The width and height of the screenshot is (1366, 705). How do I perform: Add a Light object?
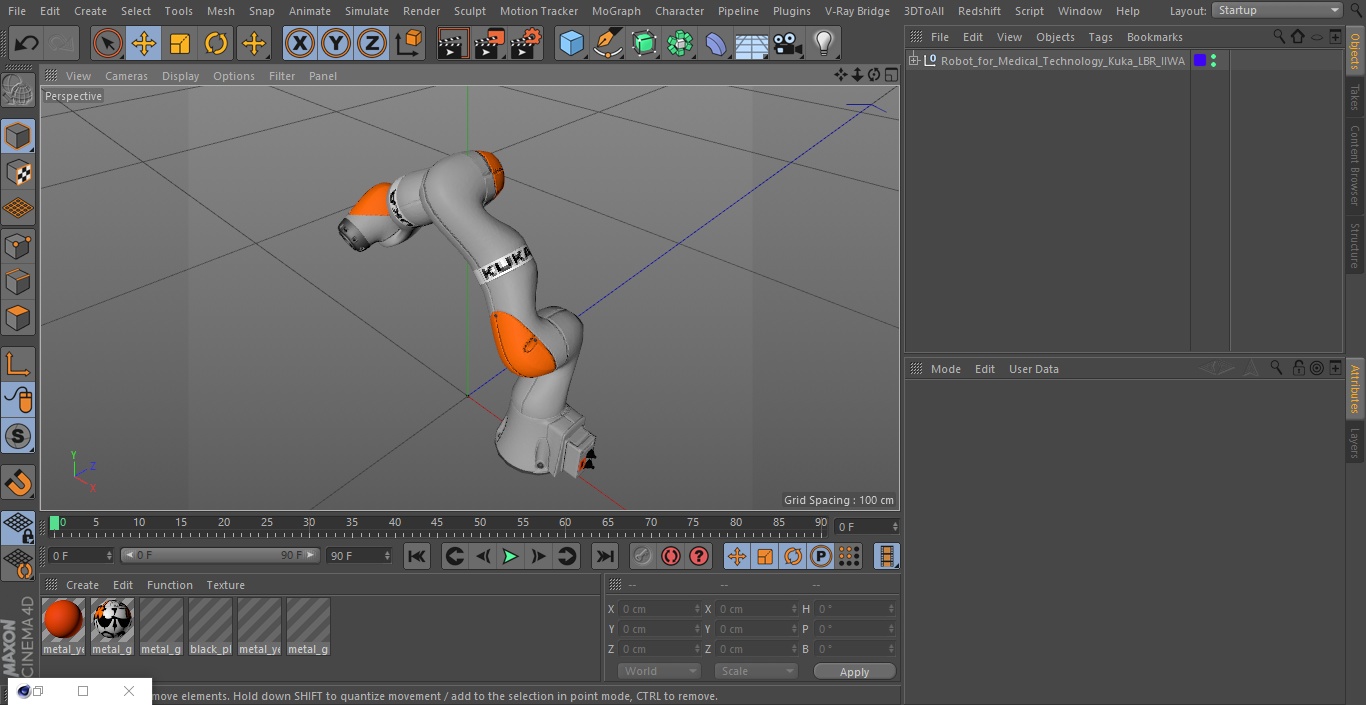coord(824,43)
